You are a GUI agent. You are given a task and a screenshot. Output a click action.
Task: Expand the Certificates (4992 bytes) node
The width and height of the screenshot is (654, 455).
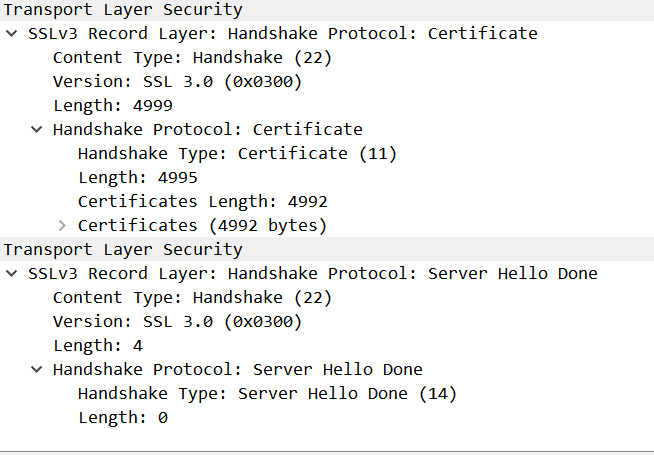click(61, 225)
